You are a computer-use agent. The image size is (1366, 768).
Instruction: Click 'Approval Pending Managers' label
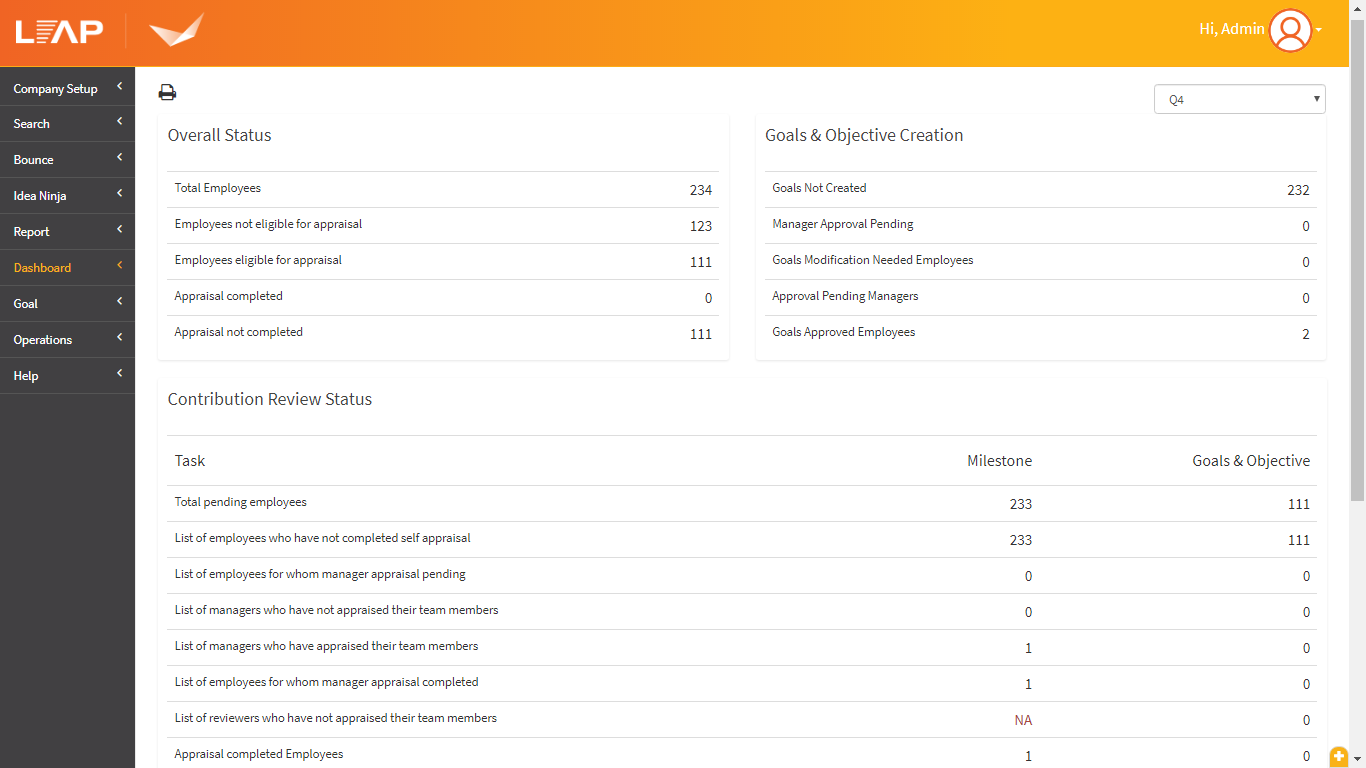845,296
